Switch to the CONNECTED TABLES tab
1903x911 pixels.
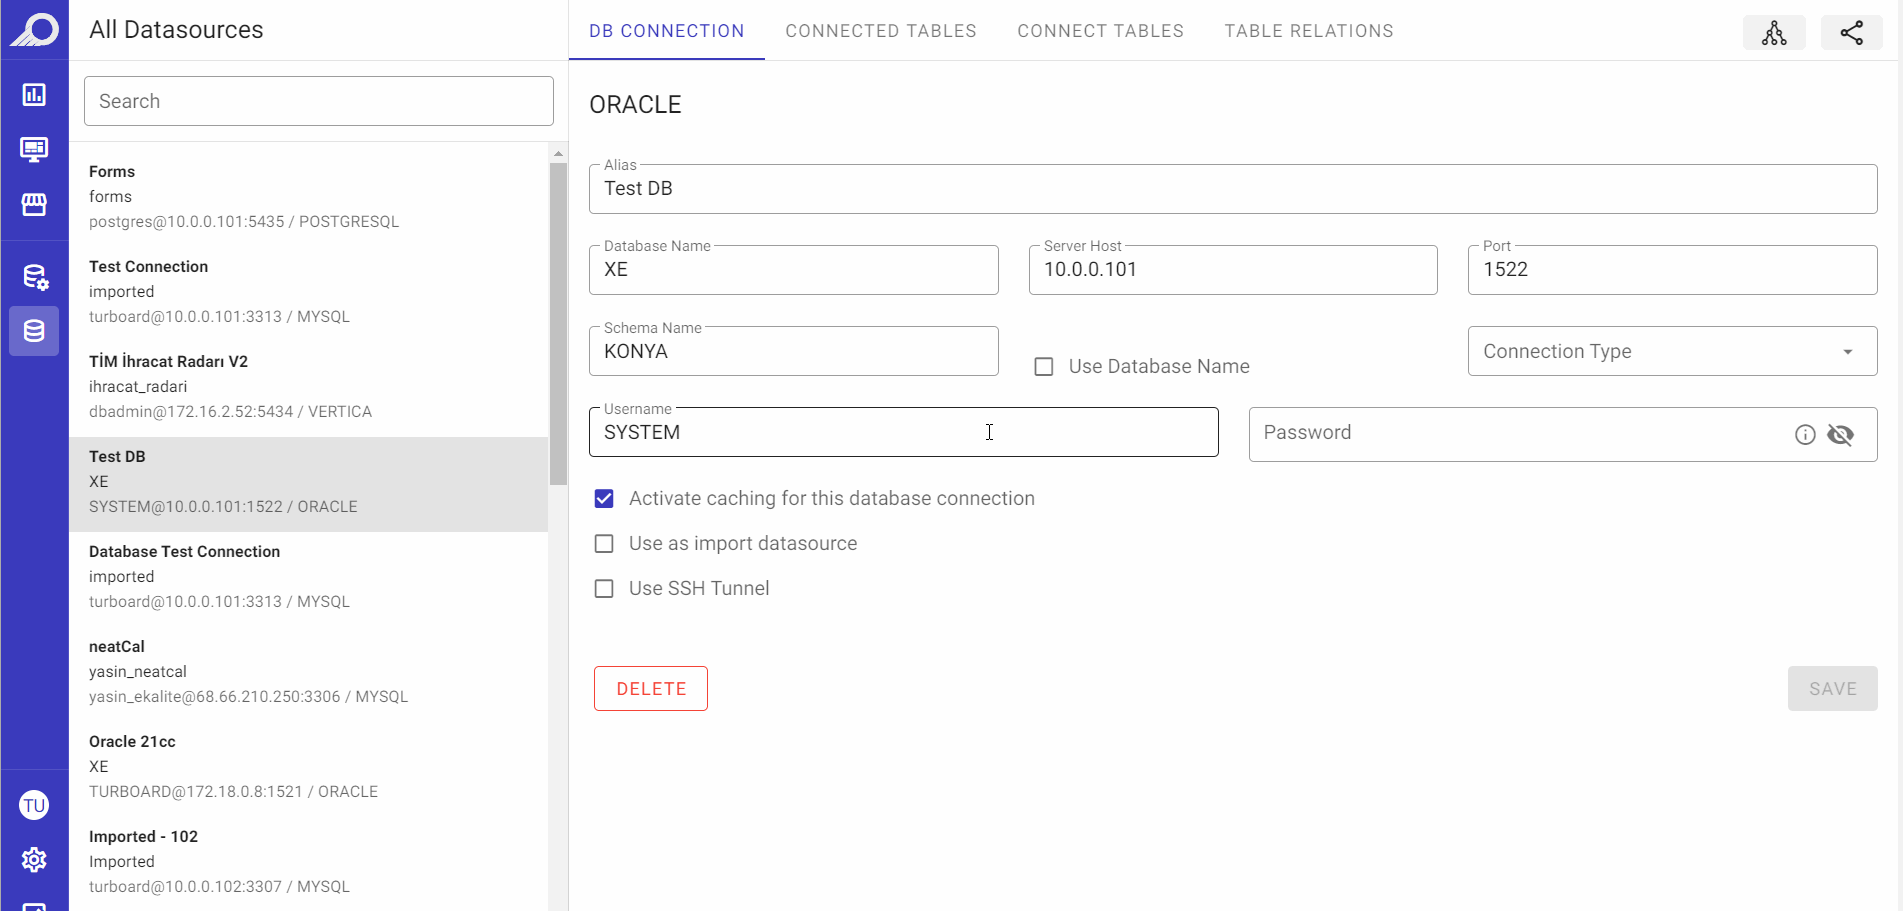click(881, 31)
